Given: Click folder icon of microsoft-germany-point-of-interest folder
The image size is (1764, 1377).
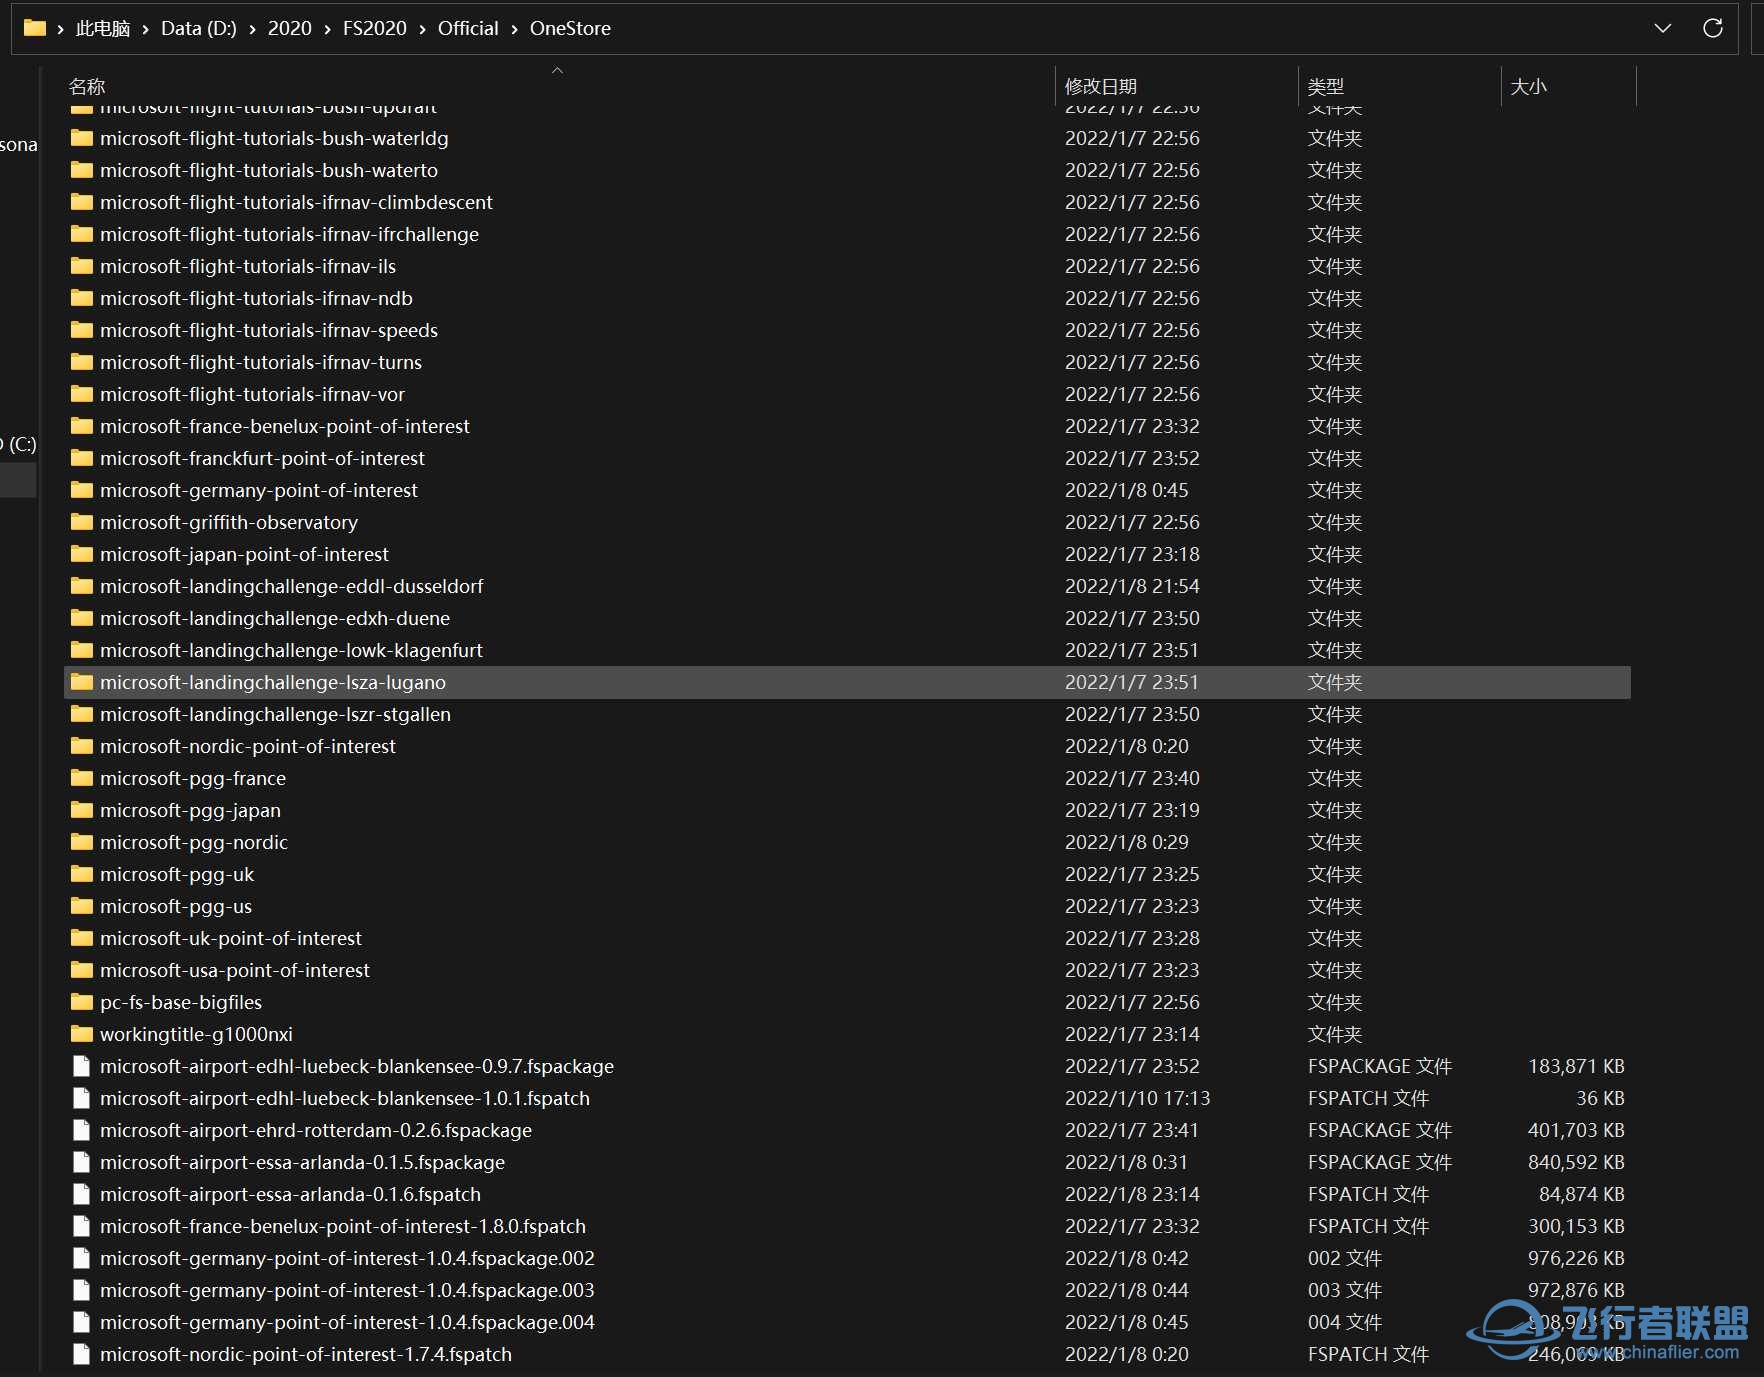Looking at the screenshot, I should pyautogui.click(x=82, y=490).
